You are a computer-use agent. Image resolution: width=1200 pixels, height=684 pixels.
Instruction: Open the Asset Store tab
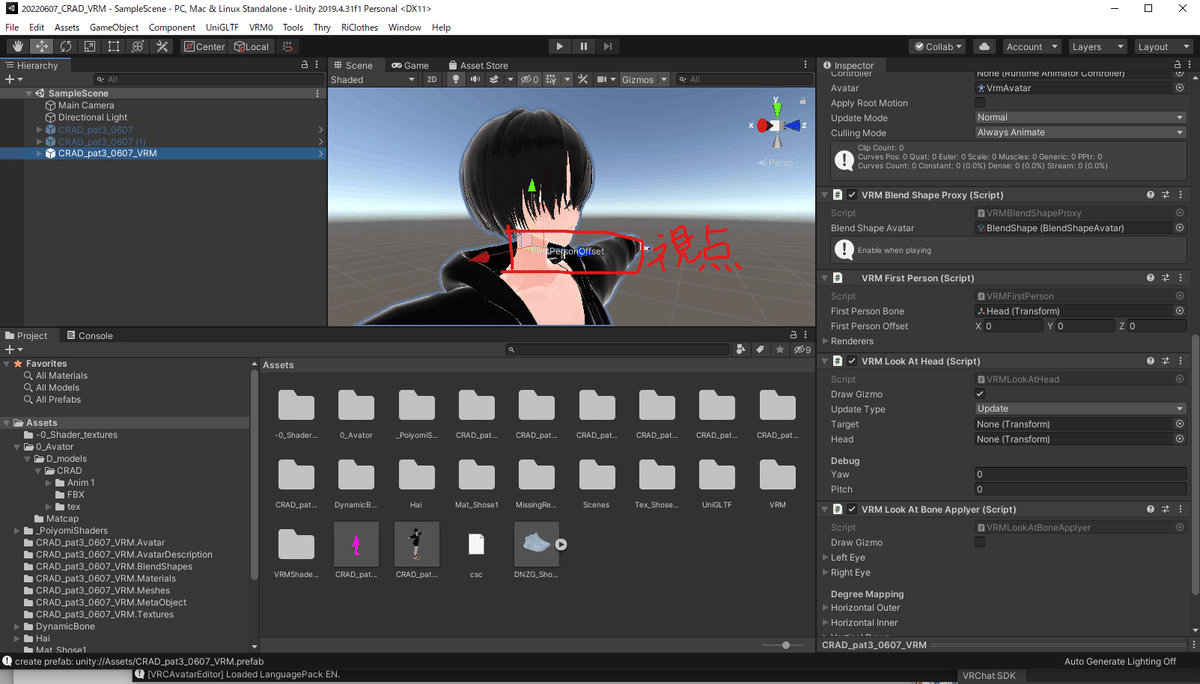click(x=478, y=65)
